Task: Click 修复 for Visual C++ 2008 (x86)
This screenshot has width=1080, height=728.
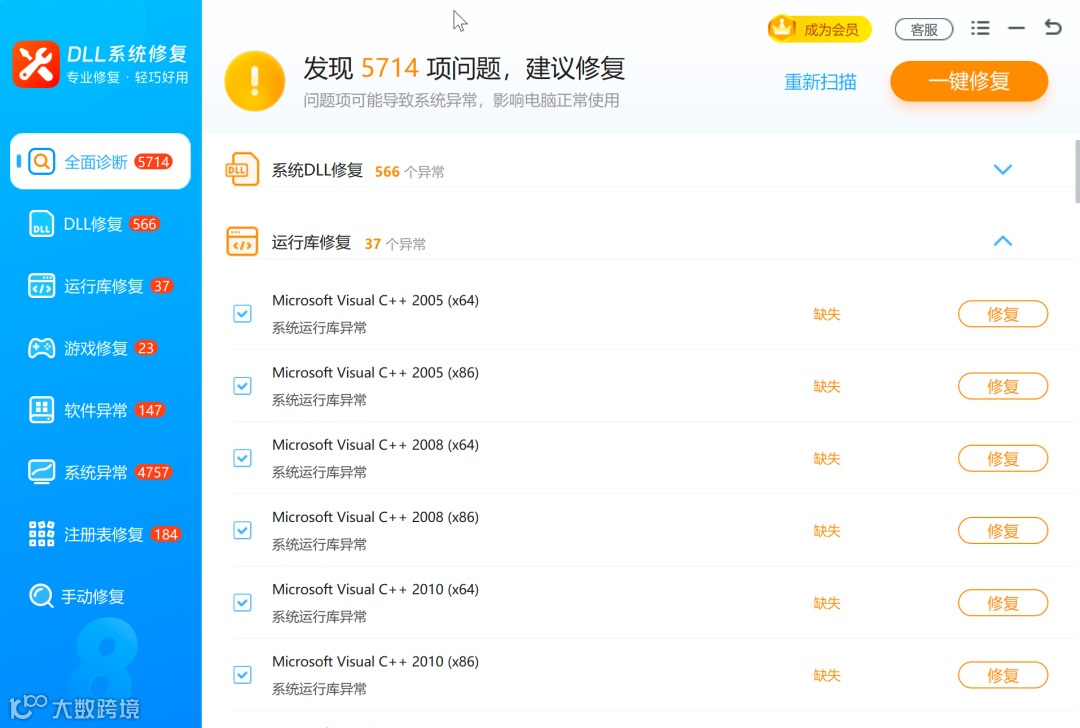Action: click(x=1003, y=531)
